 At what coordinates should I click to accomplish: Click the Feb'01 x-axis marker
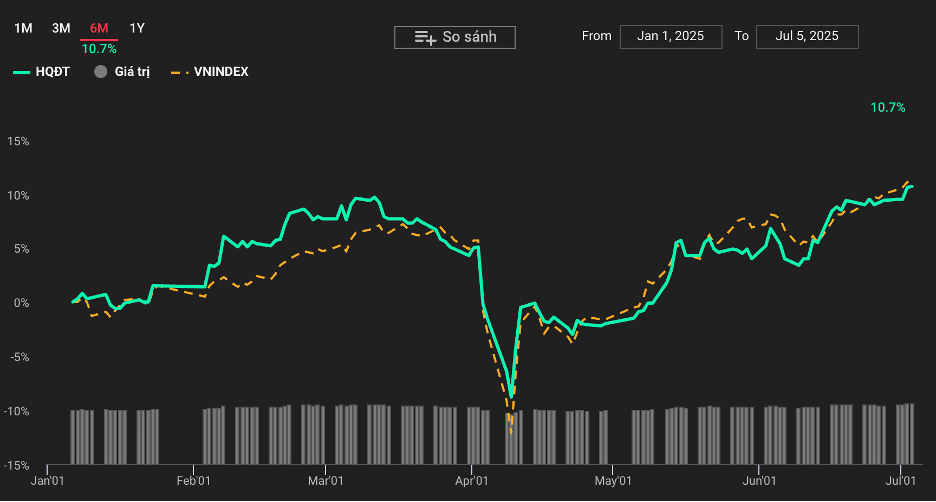[193, 481]
